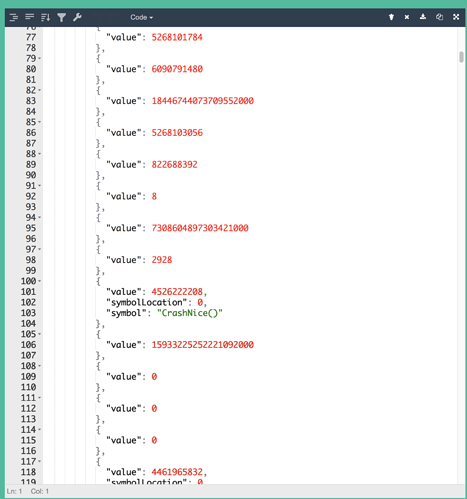Click the "CrashNice()" string
467x499 pixels.
pyautogui.click(x=190, y=313)
